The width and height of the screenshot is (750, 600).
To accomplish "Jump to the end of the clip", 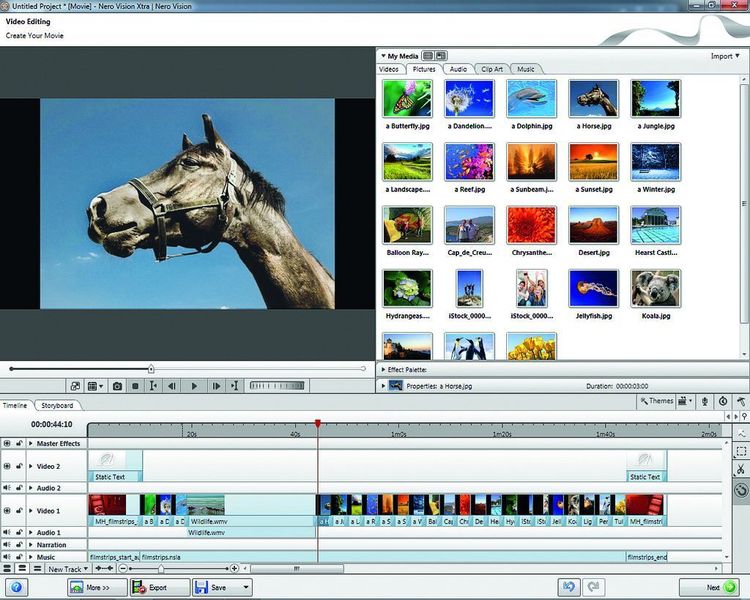I will click(234, 386).
